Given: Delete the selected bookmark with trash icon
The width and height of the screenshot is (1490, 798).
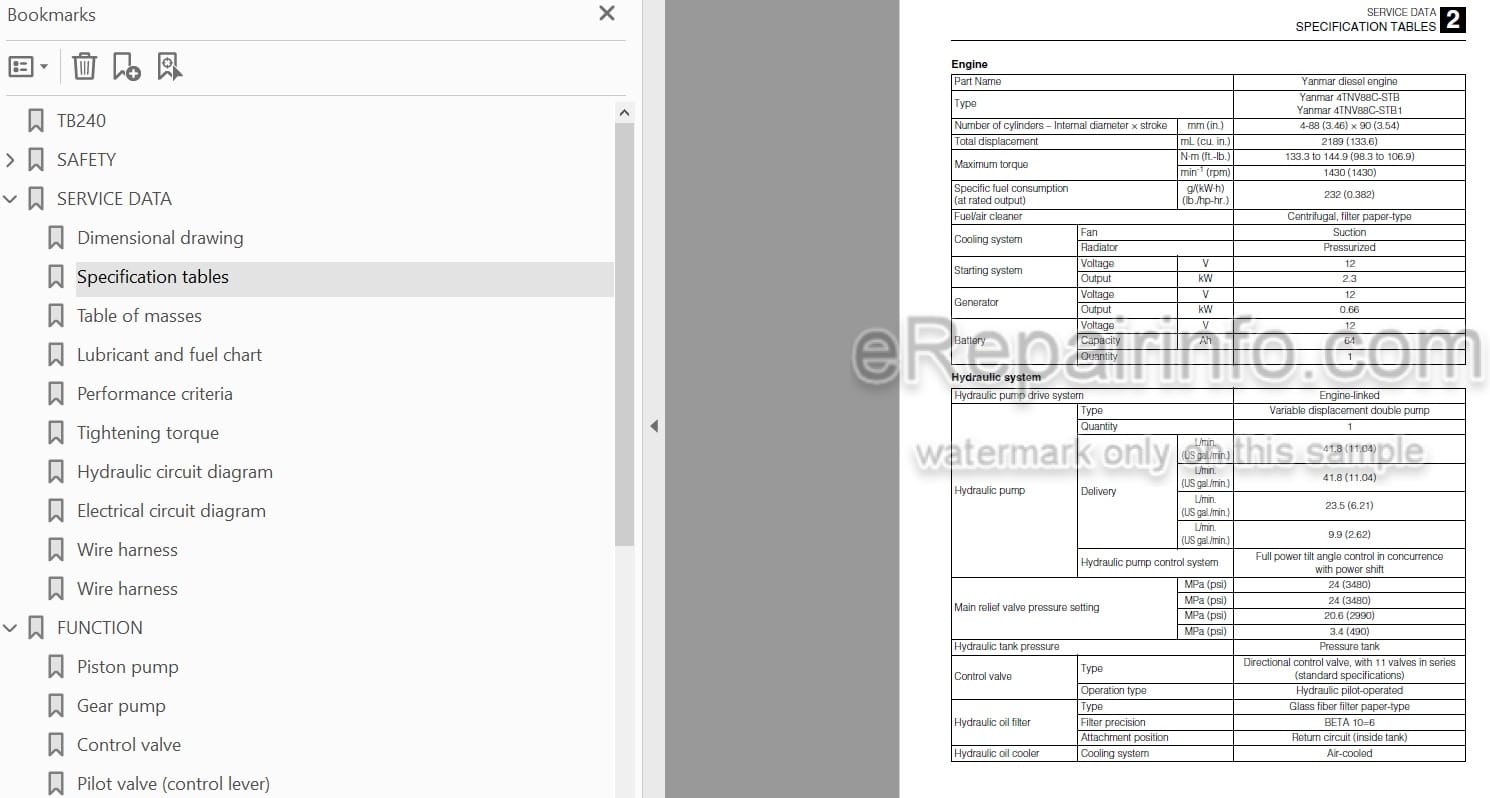Looking at the screenshot, I should point(84,67).
